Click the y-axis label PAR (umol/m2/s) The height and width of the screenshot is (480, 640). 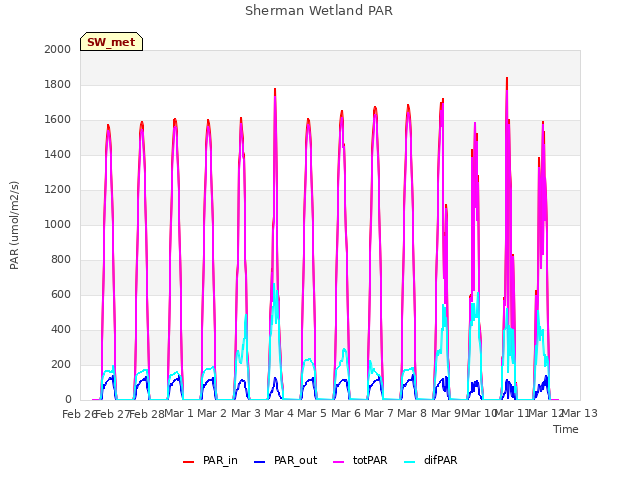coord(14,225)
